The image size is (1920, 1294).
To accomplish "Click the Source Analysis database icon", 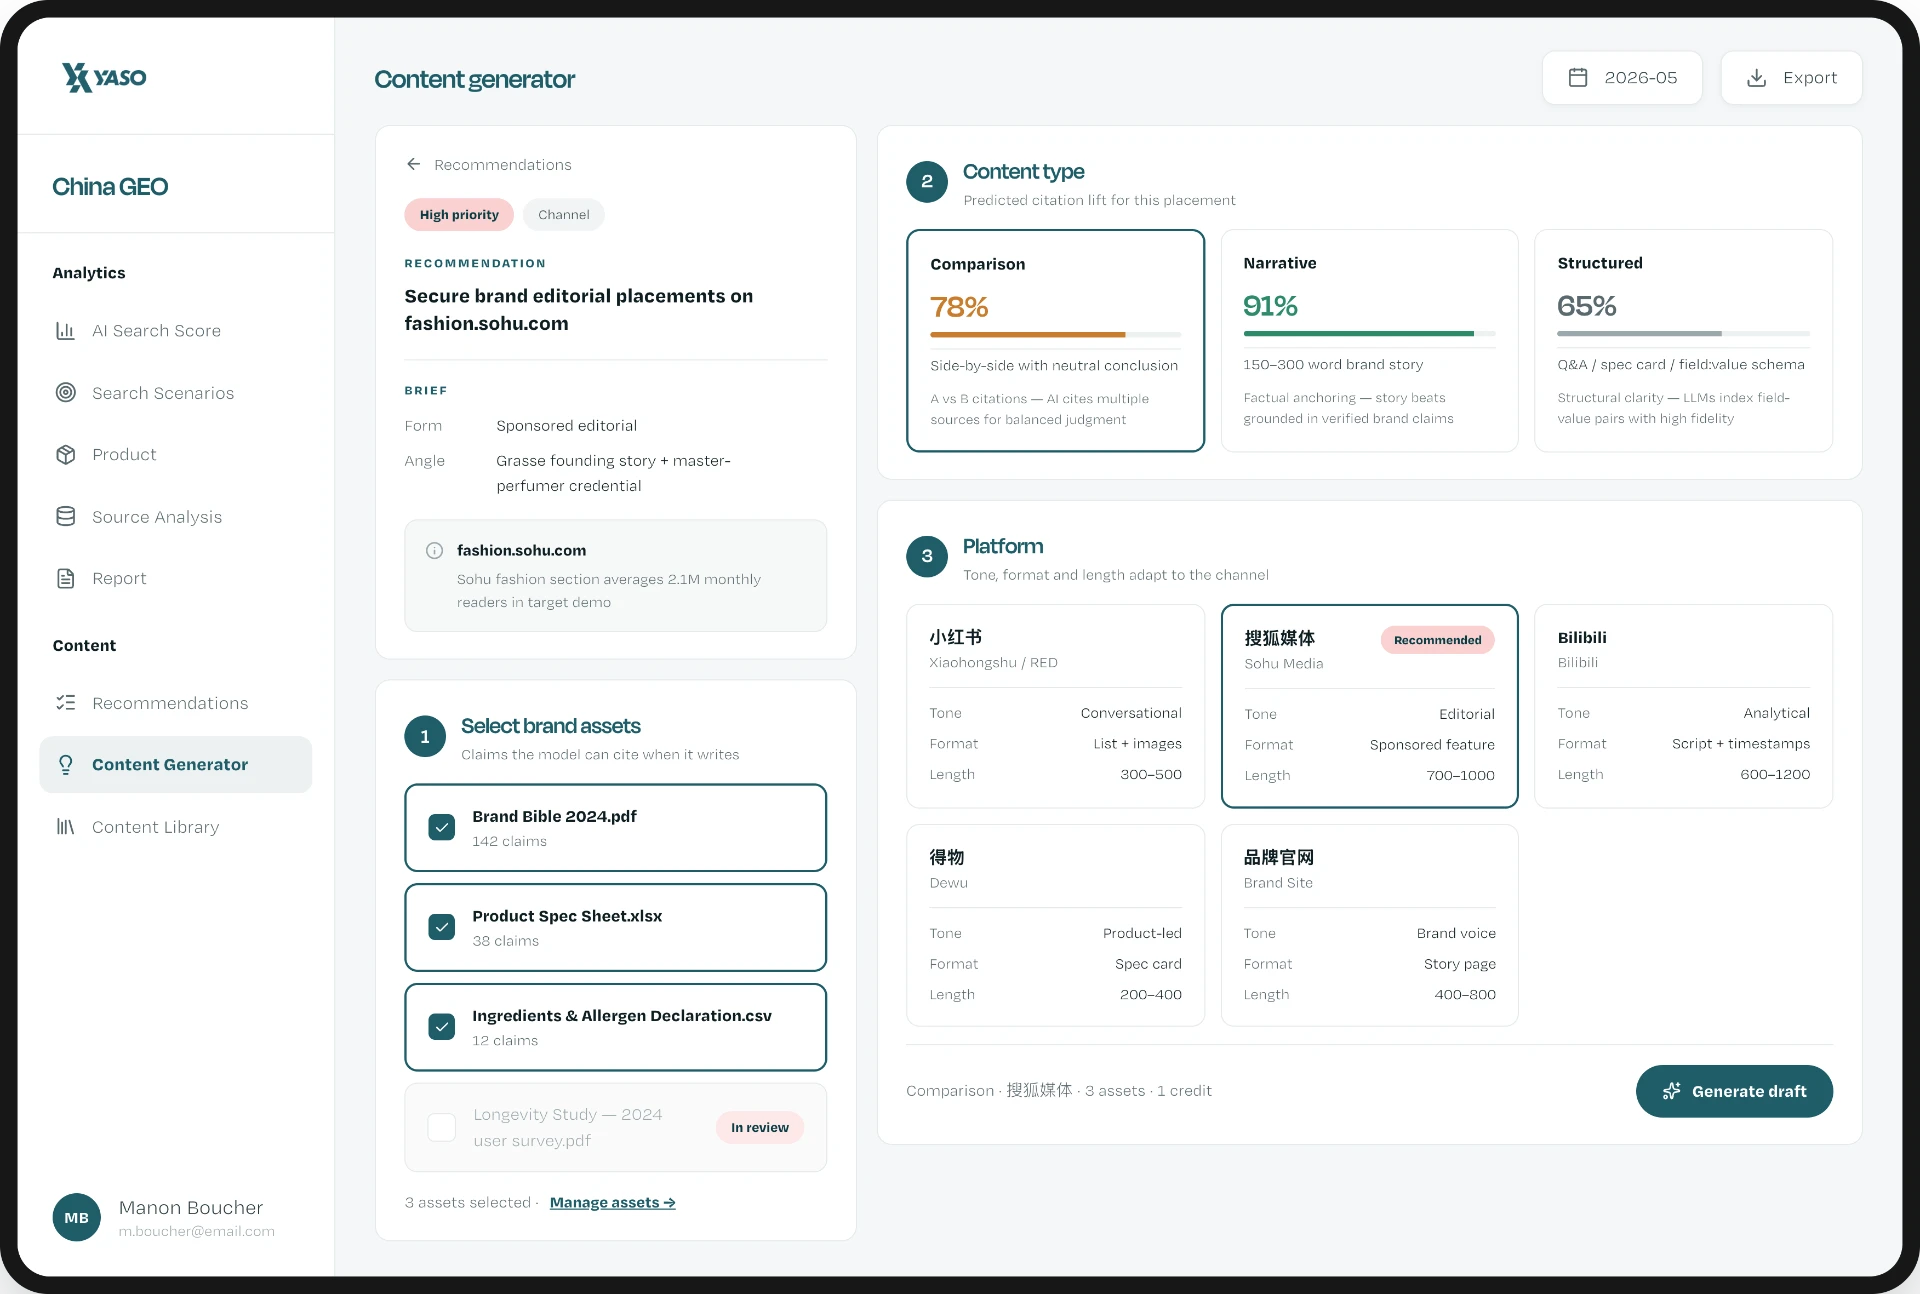I will pyautogui.click(x=66, y=517).
